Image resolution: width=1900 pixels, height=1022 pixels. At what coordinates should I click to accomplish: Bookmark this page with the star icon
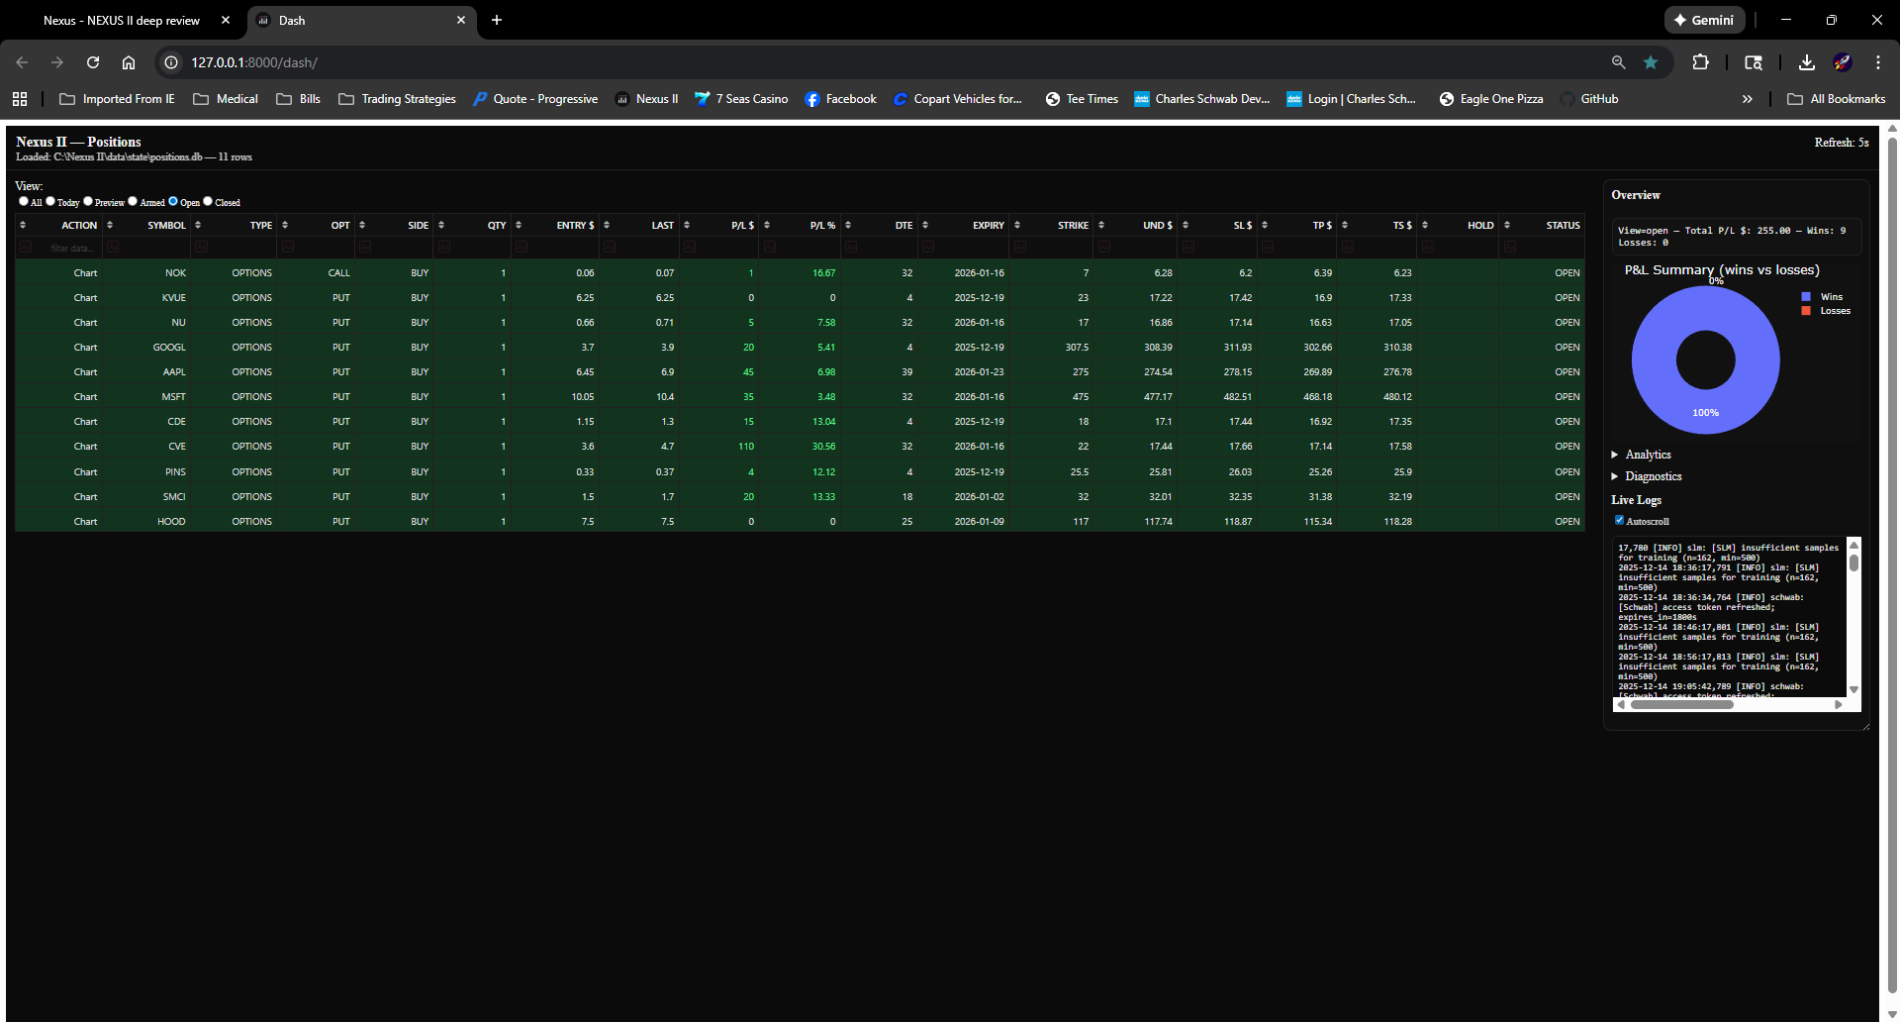point(1650,62)
